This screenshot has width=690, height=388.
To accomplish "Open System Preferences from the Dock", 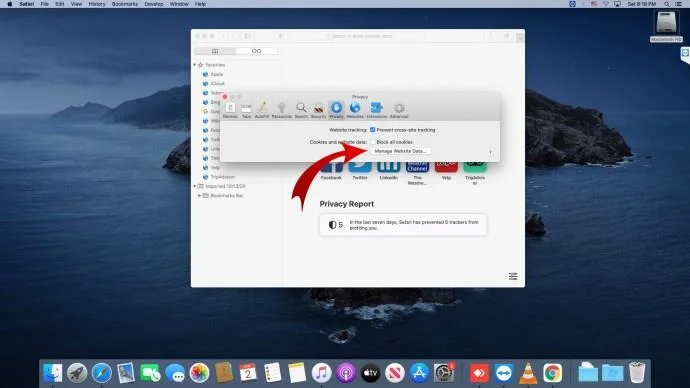I will 444,373.
